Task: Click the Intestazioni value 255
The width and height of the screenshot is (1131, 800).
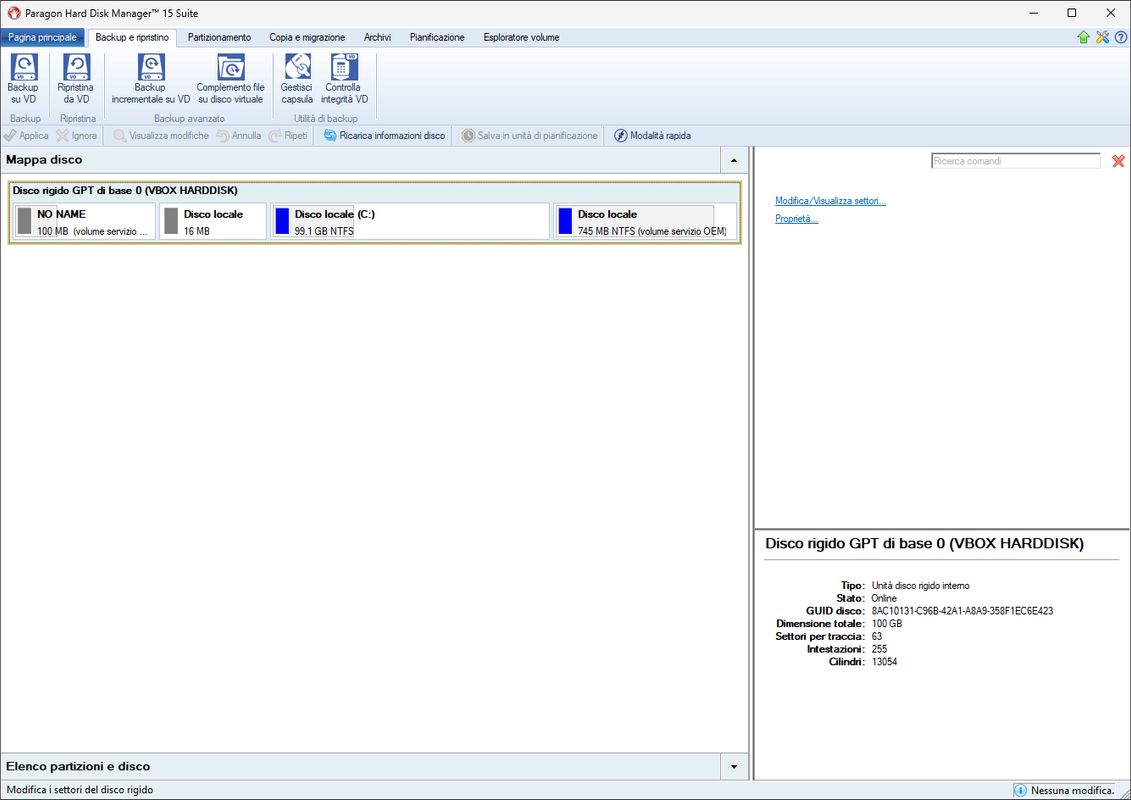Action: [x=879, y=649]
